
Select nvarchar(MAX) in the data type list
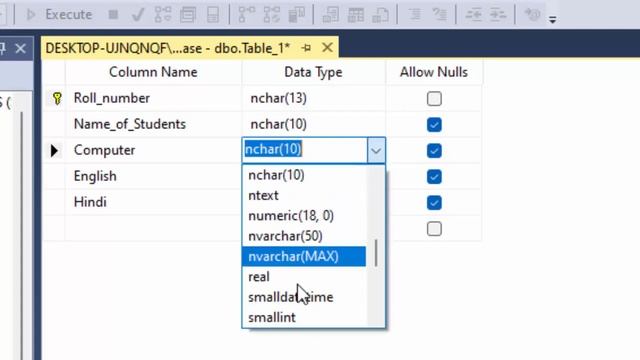click(x=304, y=257)
